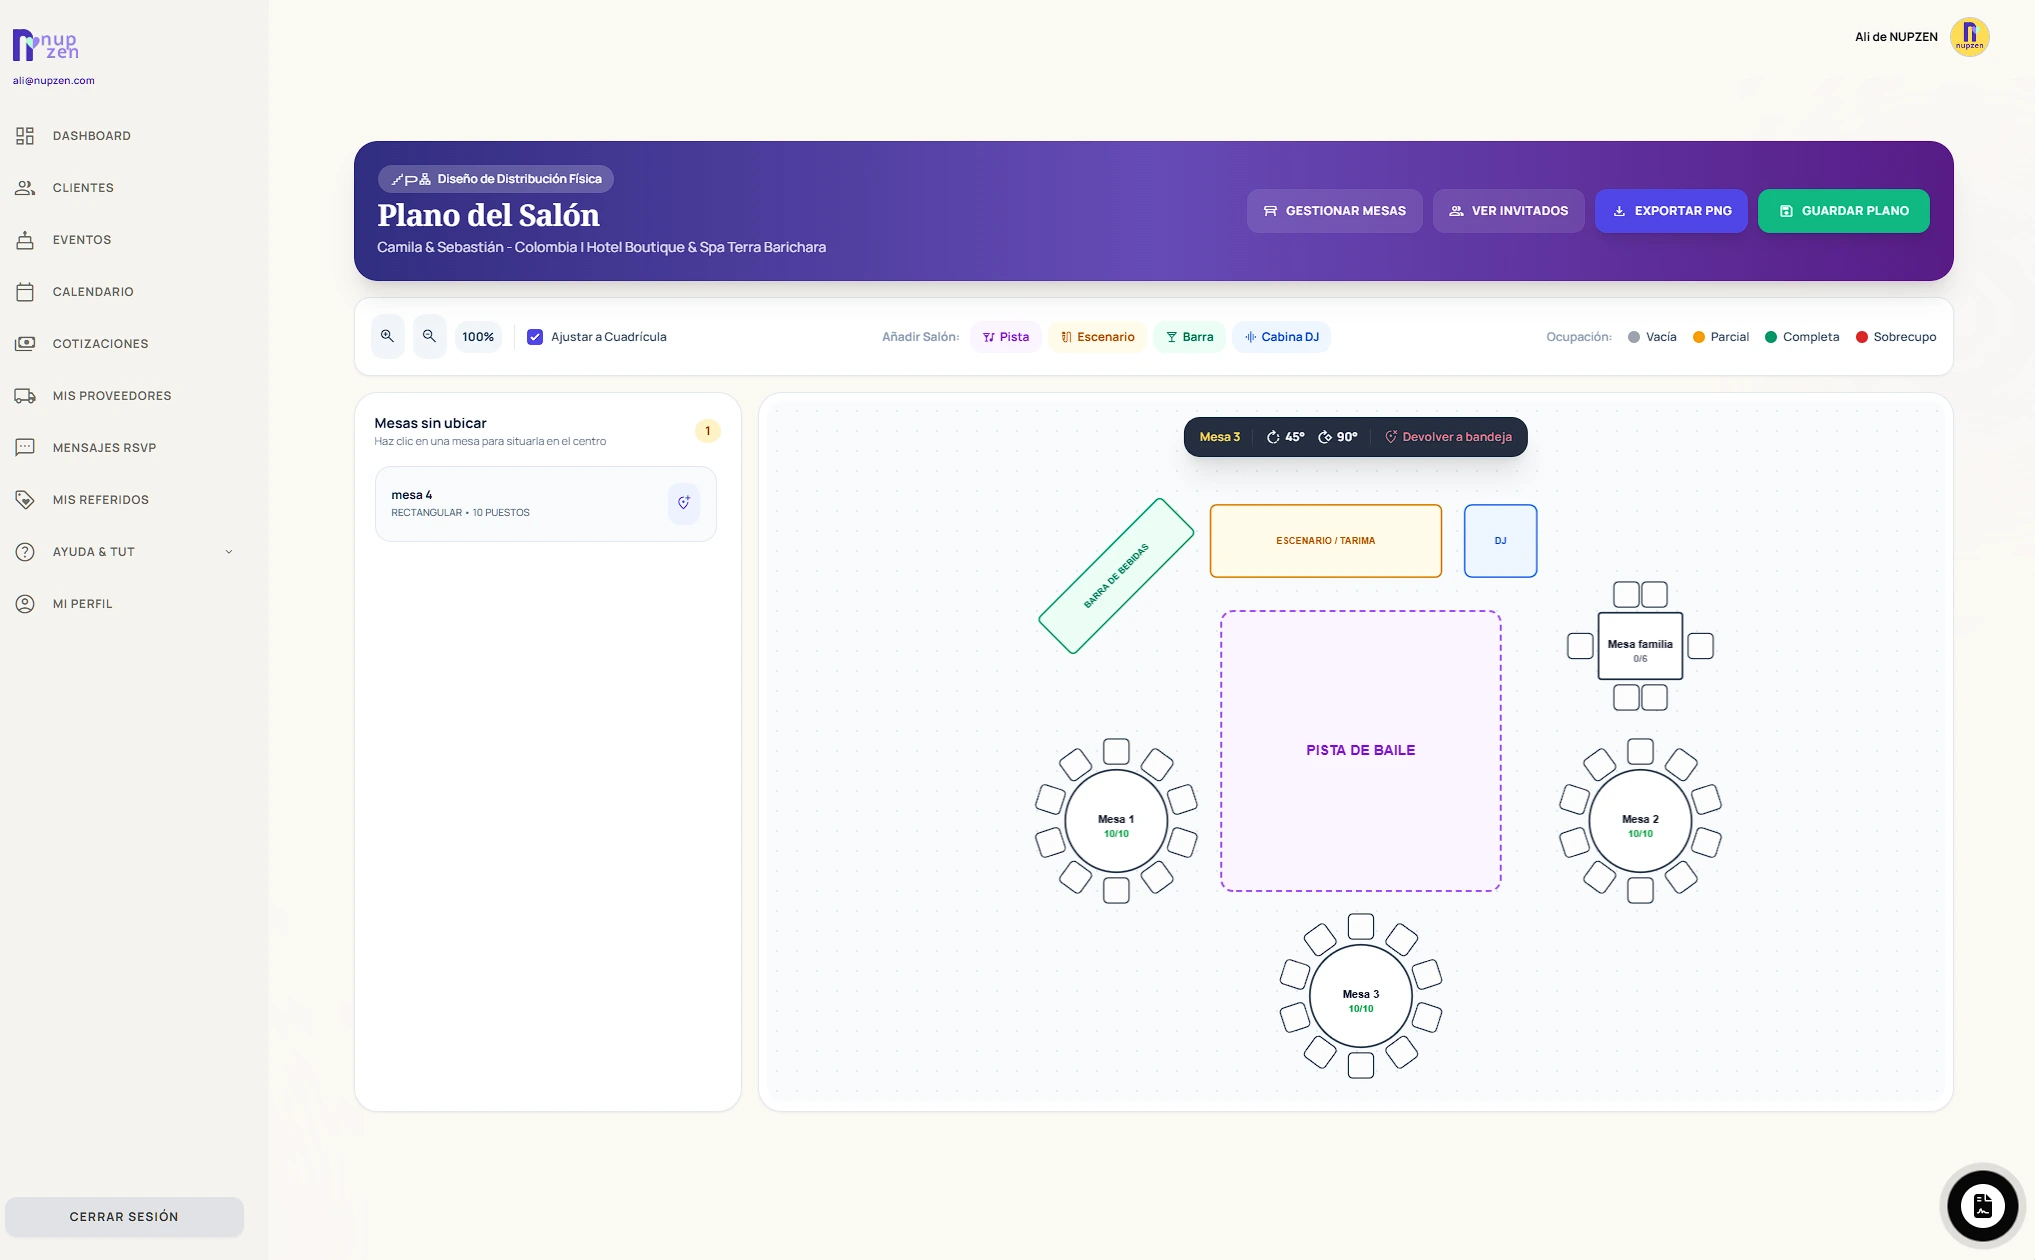Image resolution: width=2035 pixels, height=1260 pixels.
Task: Click the Completa green legend dot
Action: (1771, 337)
